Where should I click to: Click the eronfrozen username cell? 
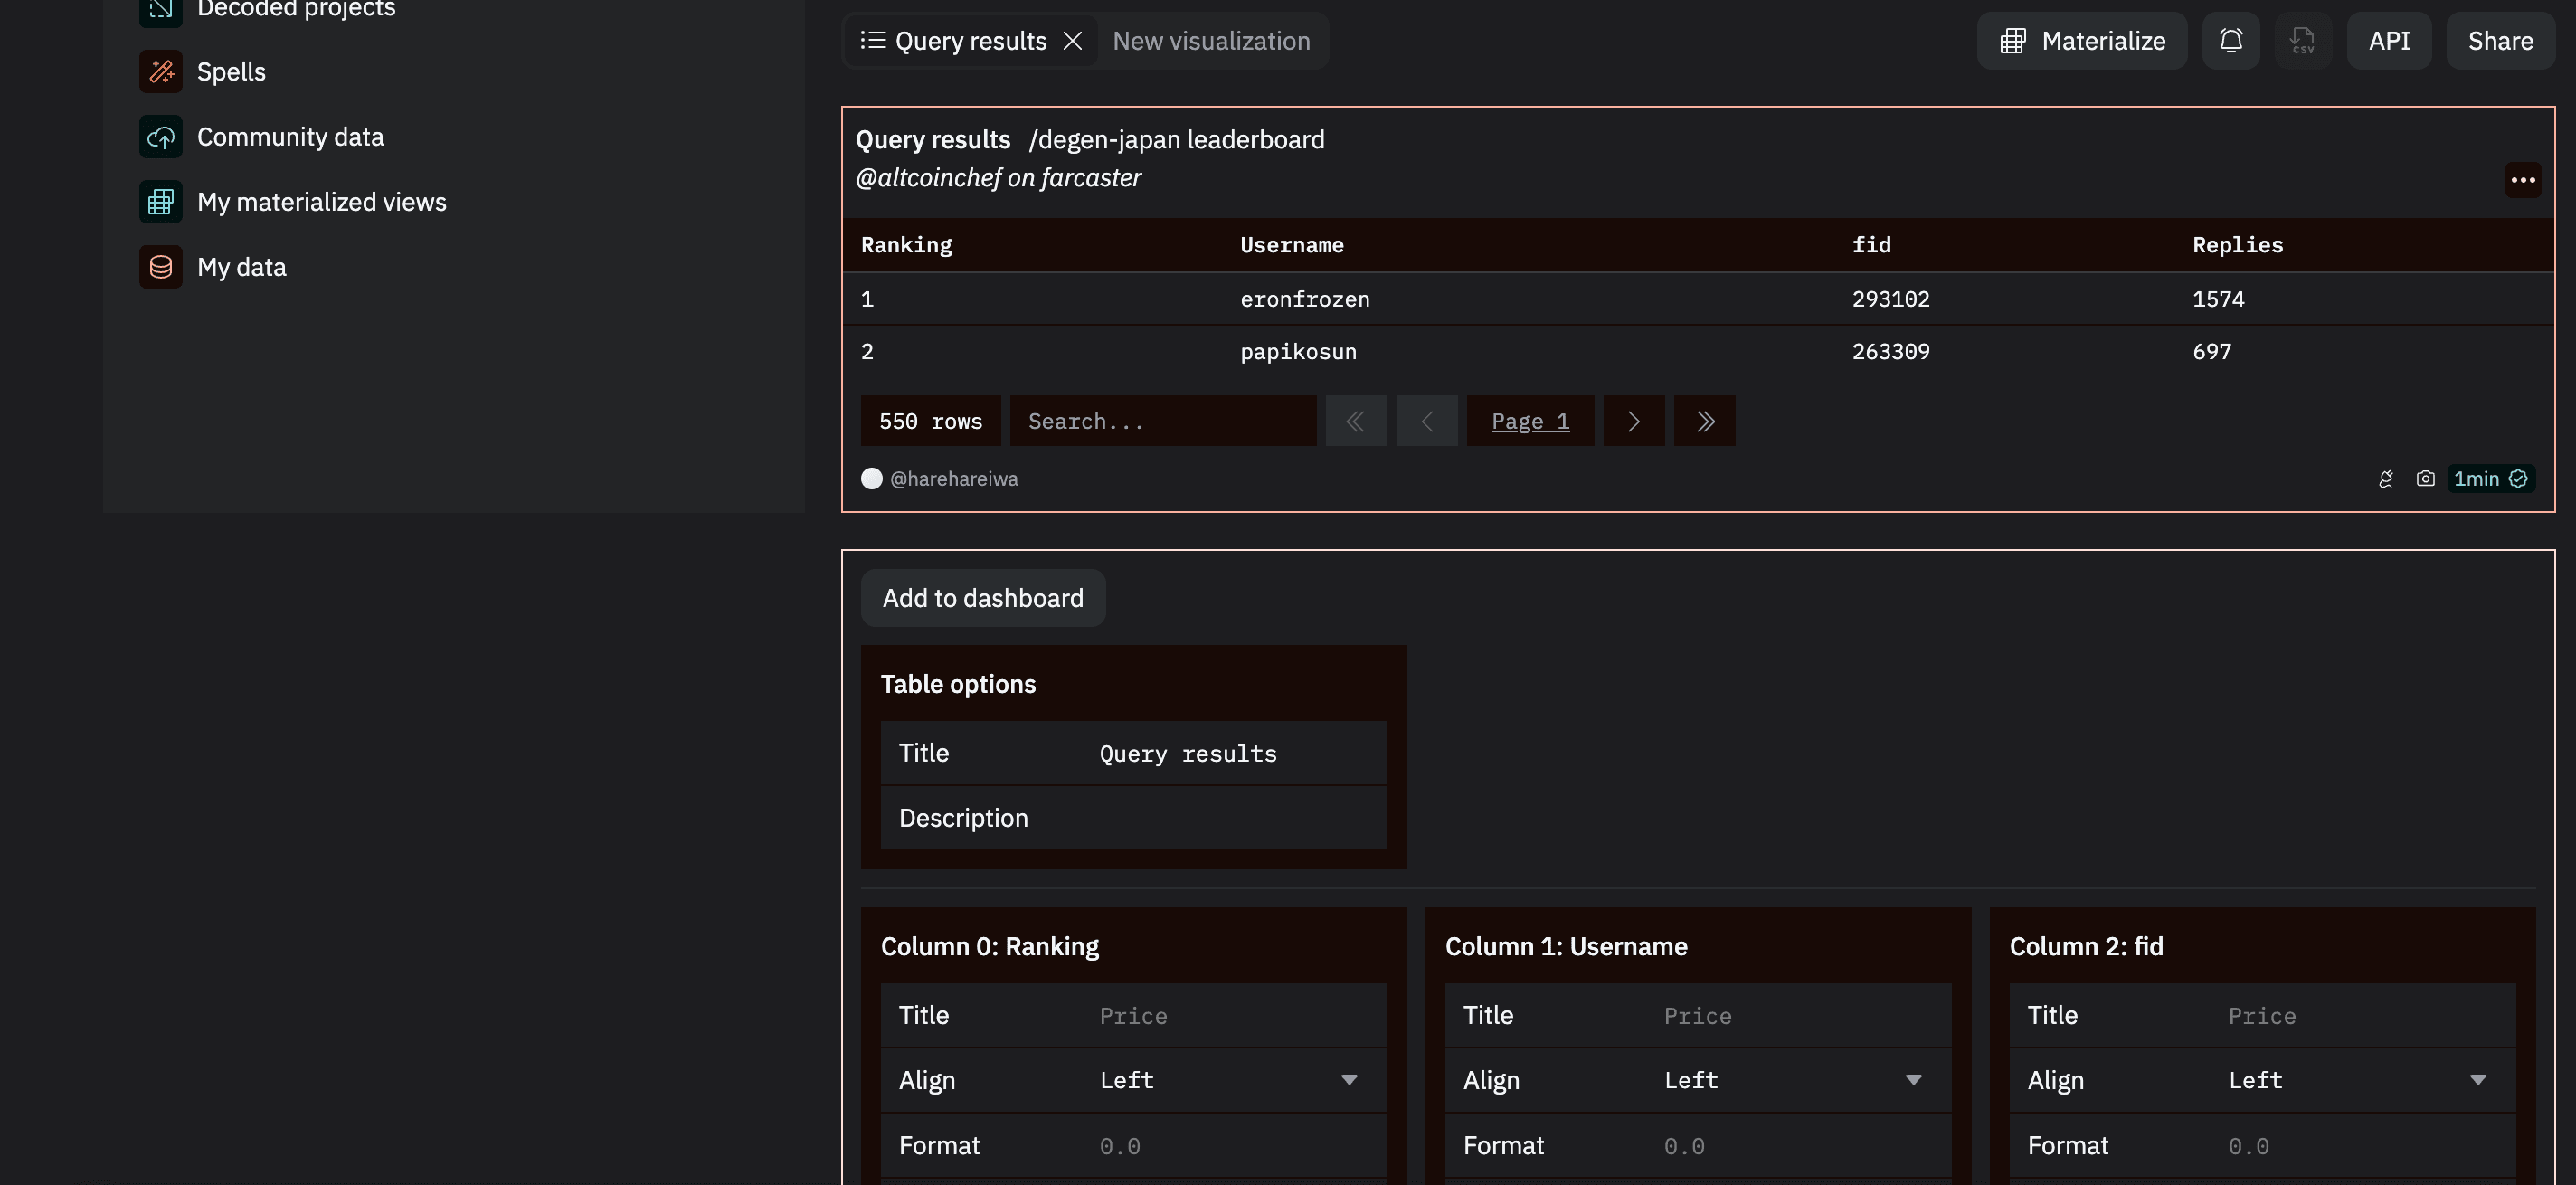click(x=1304, y=299)
